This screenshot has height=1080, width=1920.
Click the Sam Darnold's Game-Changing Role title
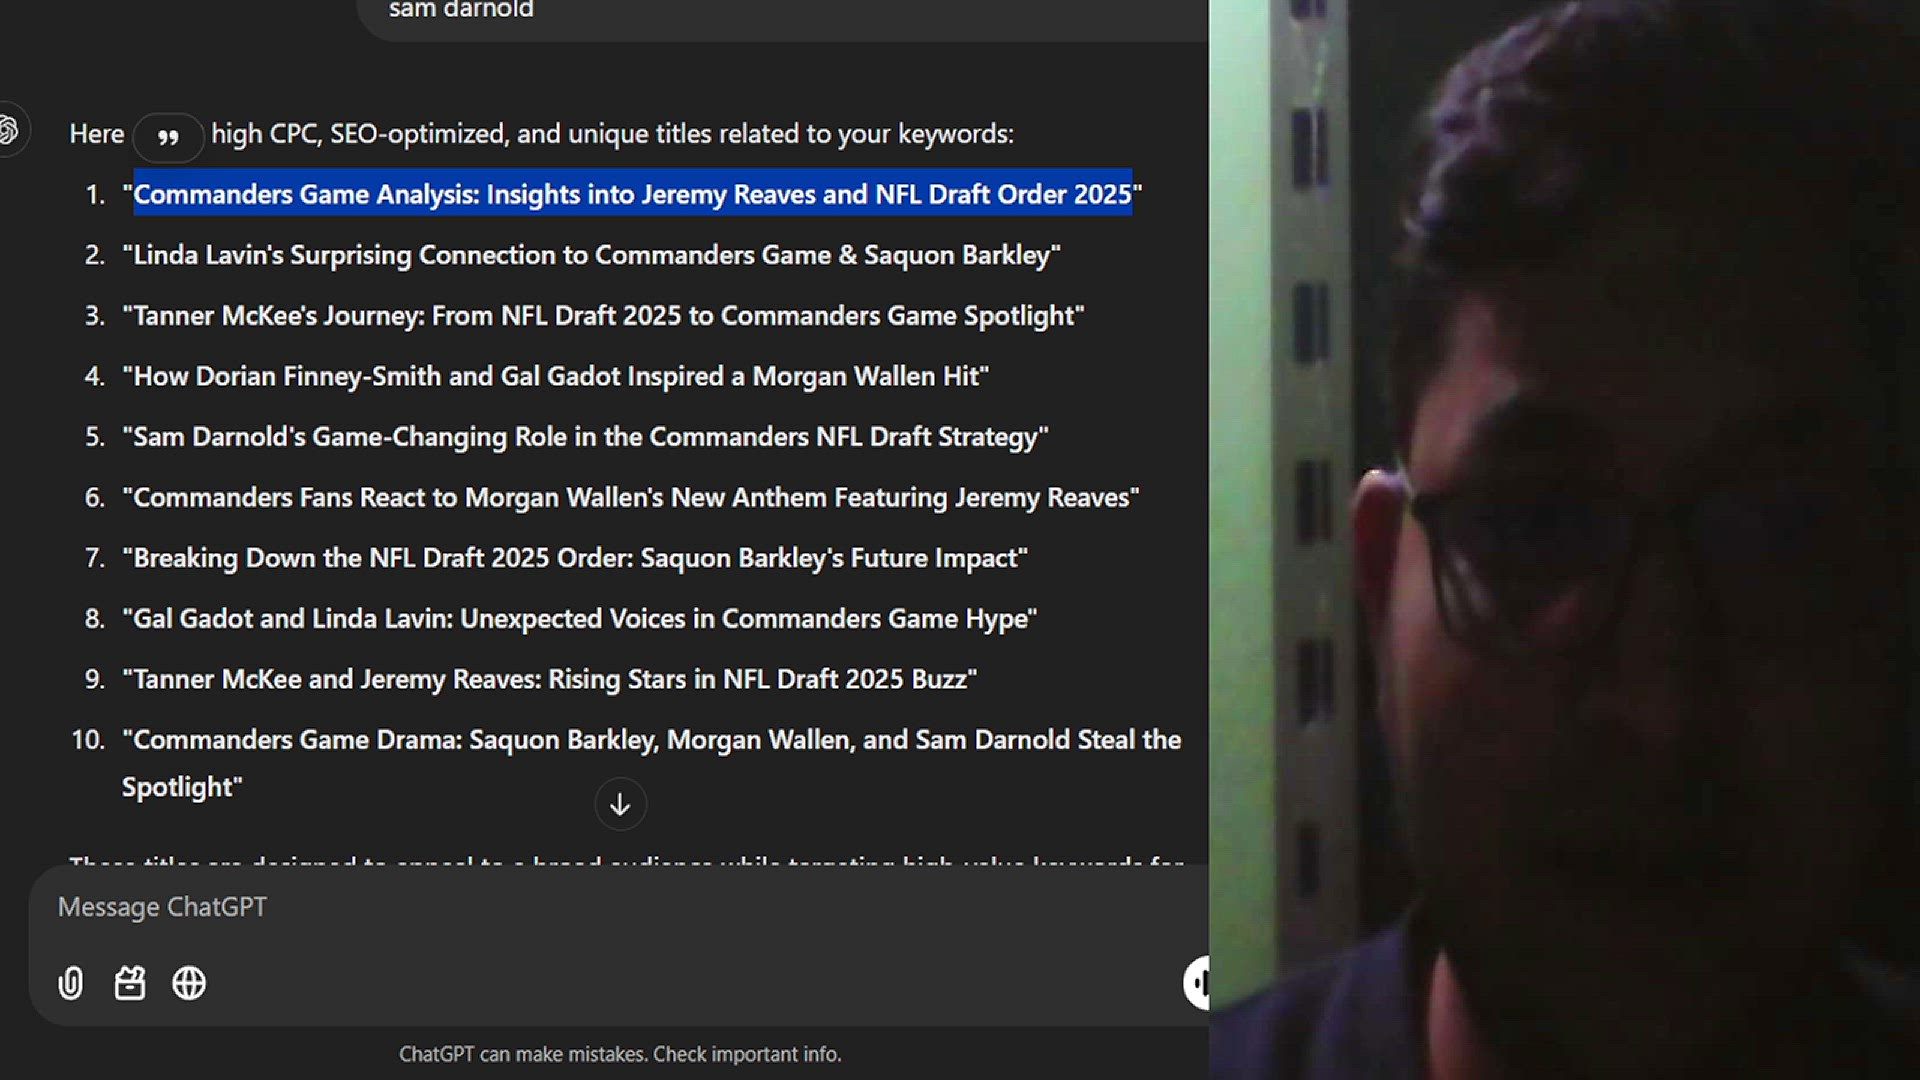click(585, 437)
